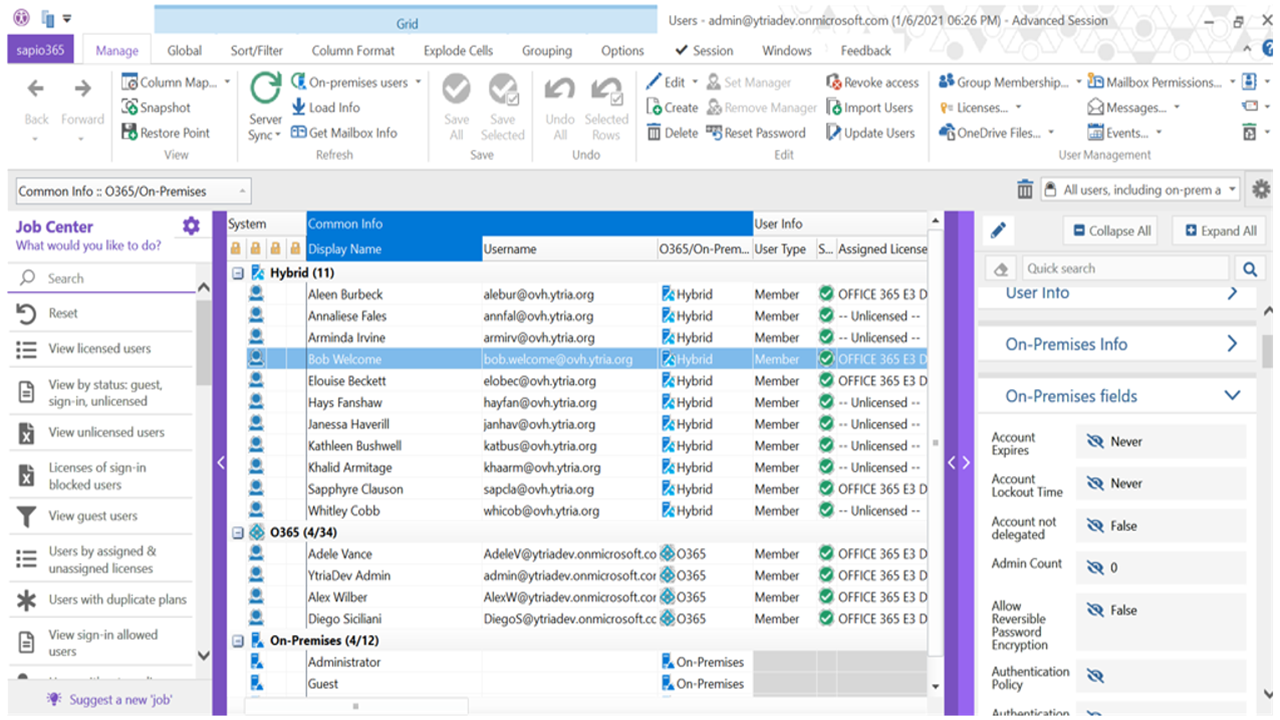Click the Server Sync refresh icon

coord(265,90)
